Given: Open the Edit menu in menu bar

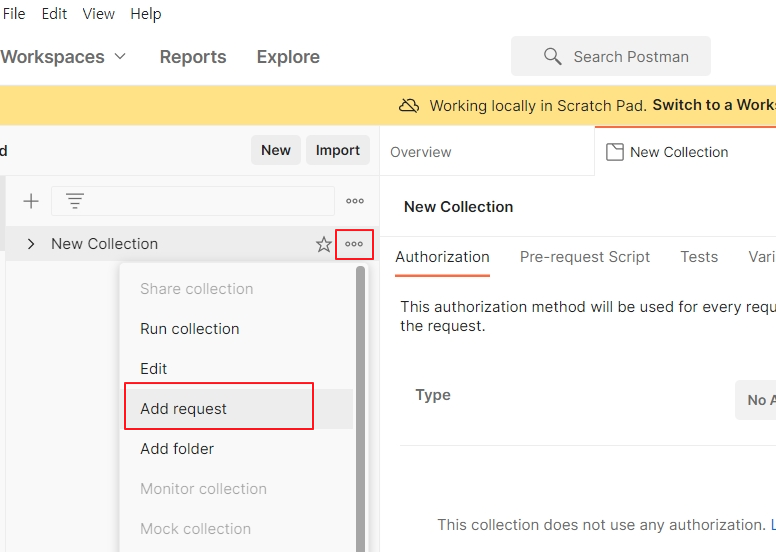Looking at the screenshot, I should click(54, 14).
